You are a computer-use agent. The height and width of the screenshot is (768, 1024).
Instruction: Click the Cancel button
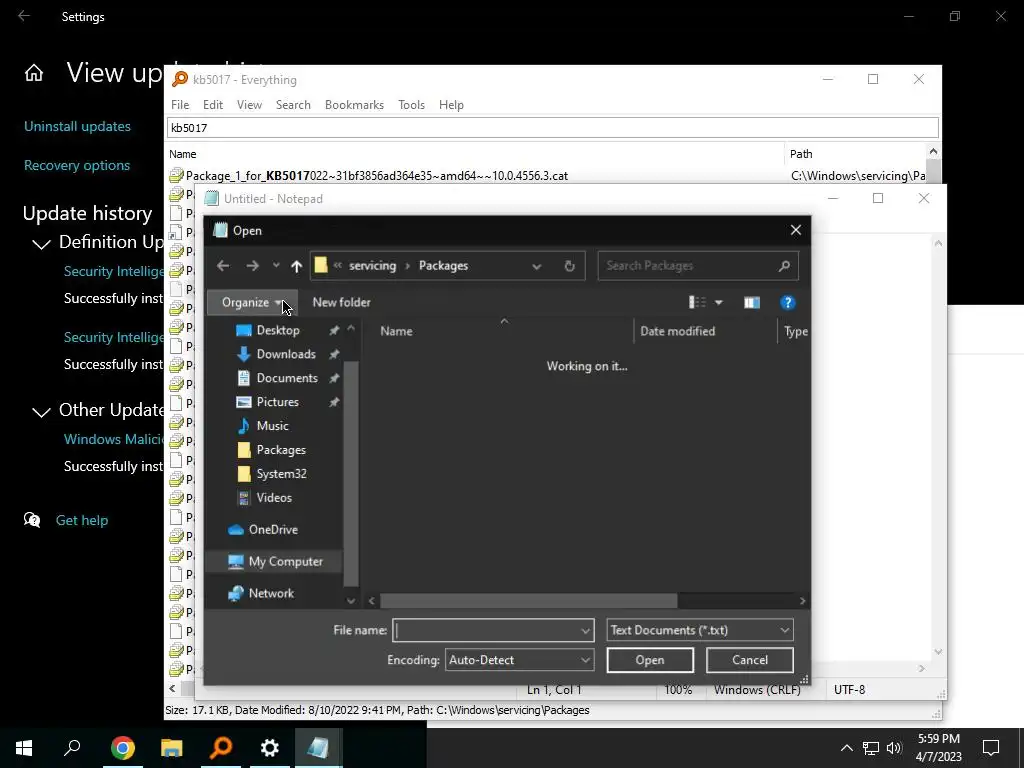point(750,660)
